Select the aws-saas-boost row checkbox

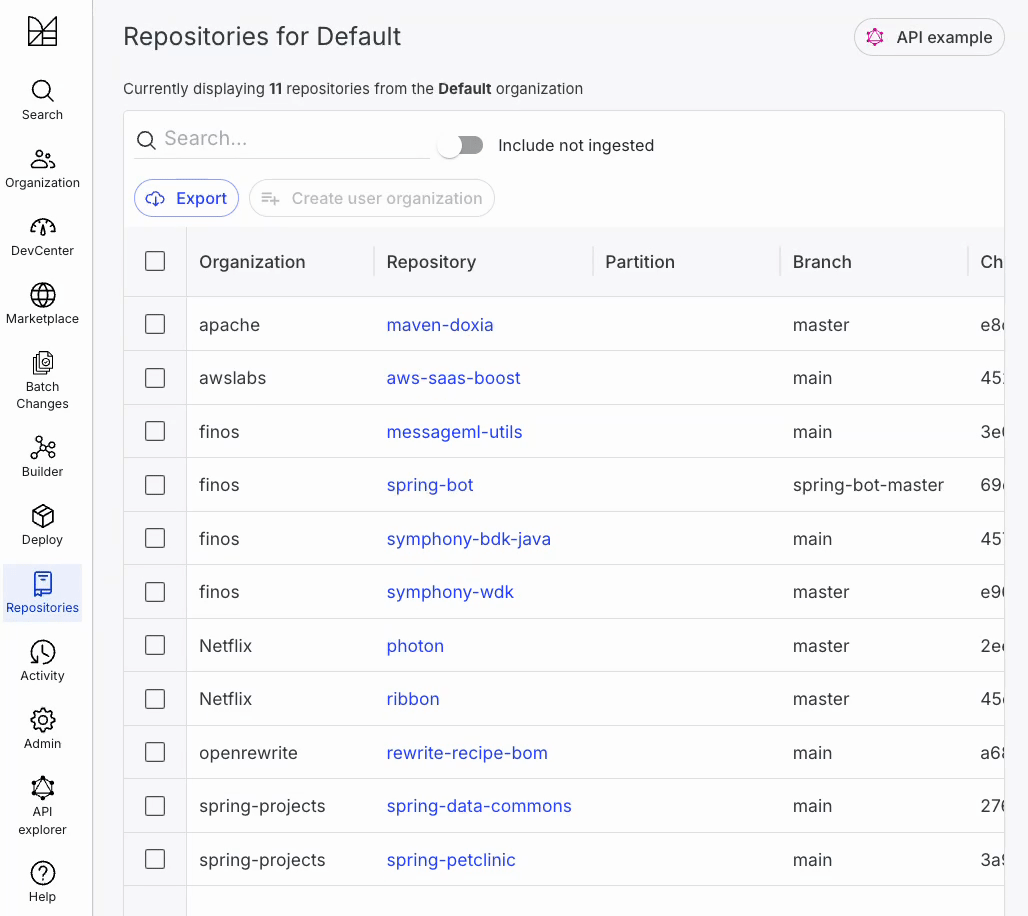click(155, 378)
